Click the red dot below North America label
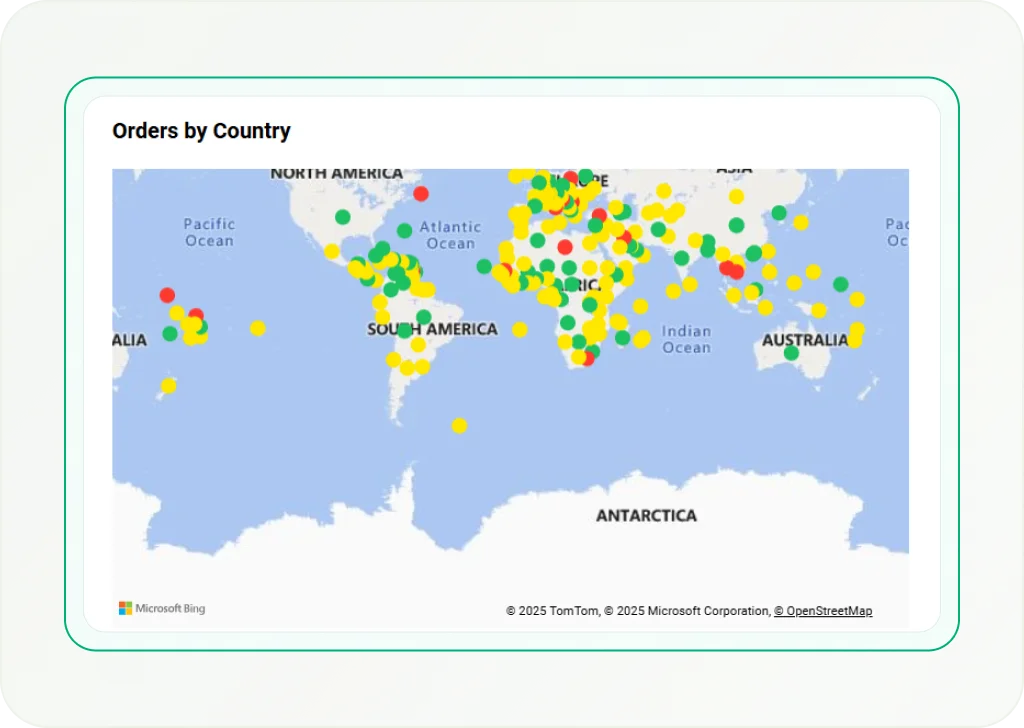The height and width of the screenshot is (728, 1024). (421, 193)
